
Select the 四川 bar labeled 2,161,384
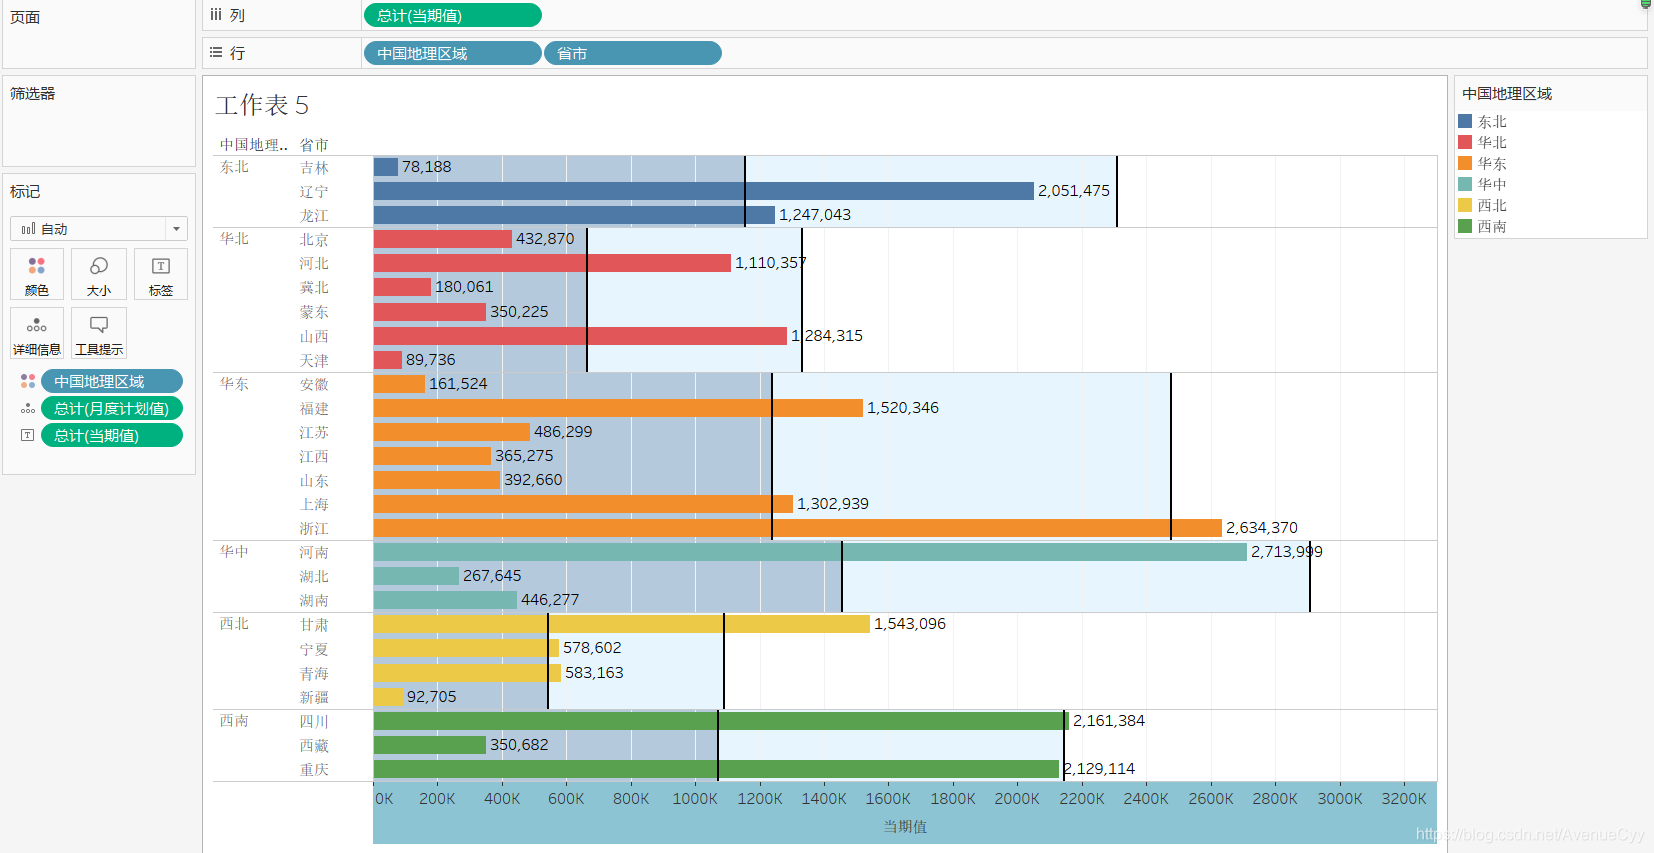(721, 721)
